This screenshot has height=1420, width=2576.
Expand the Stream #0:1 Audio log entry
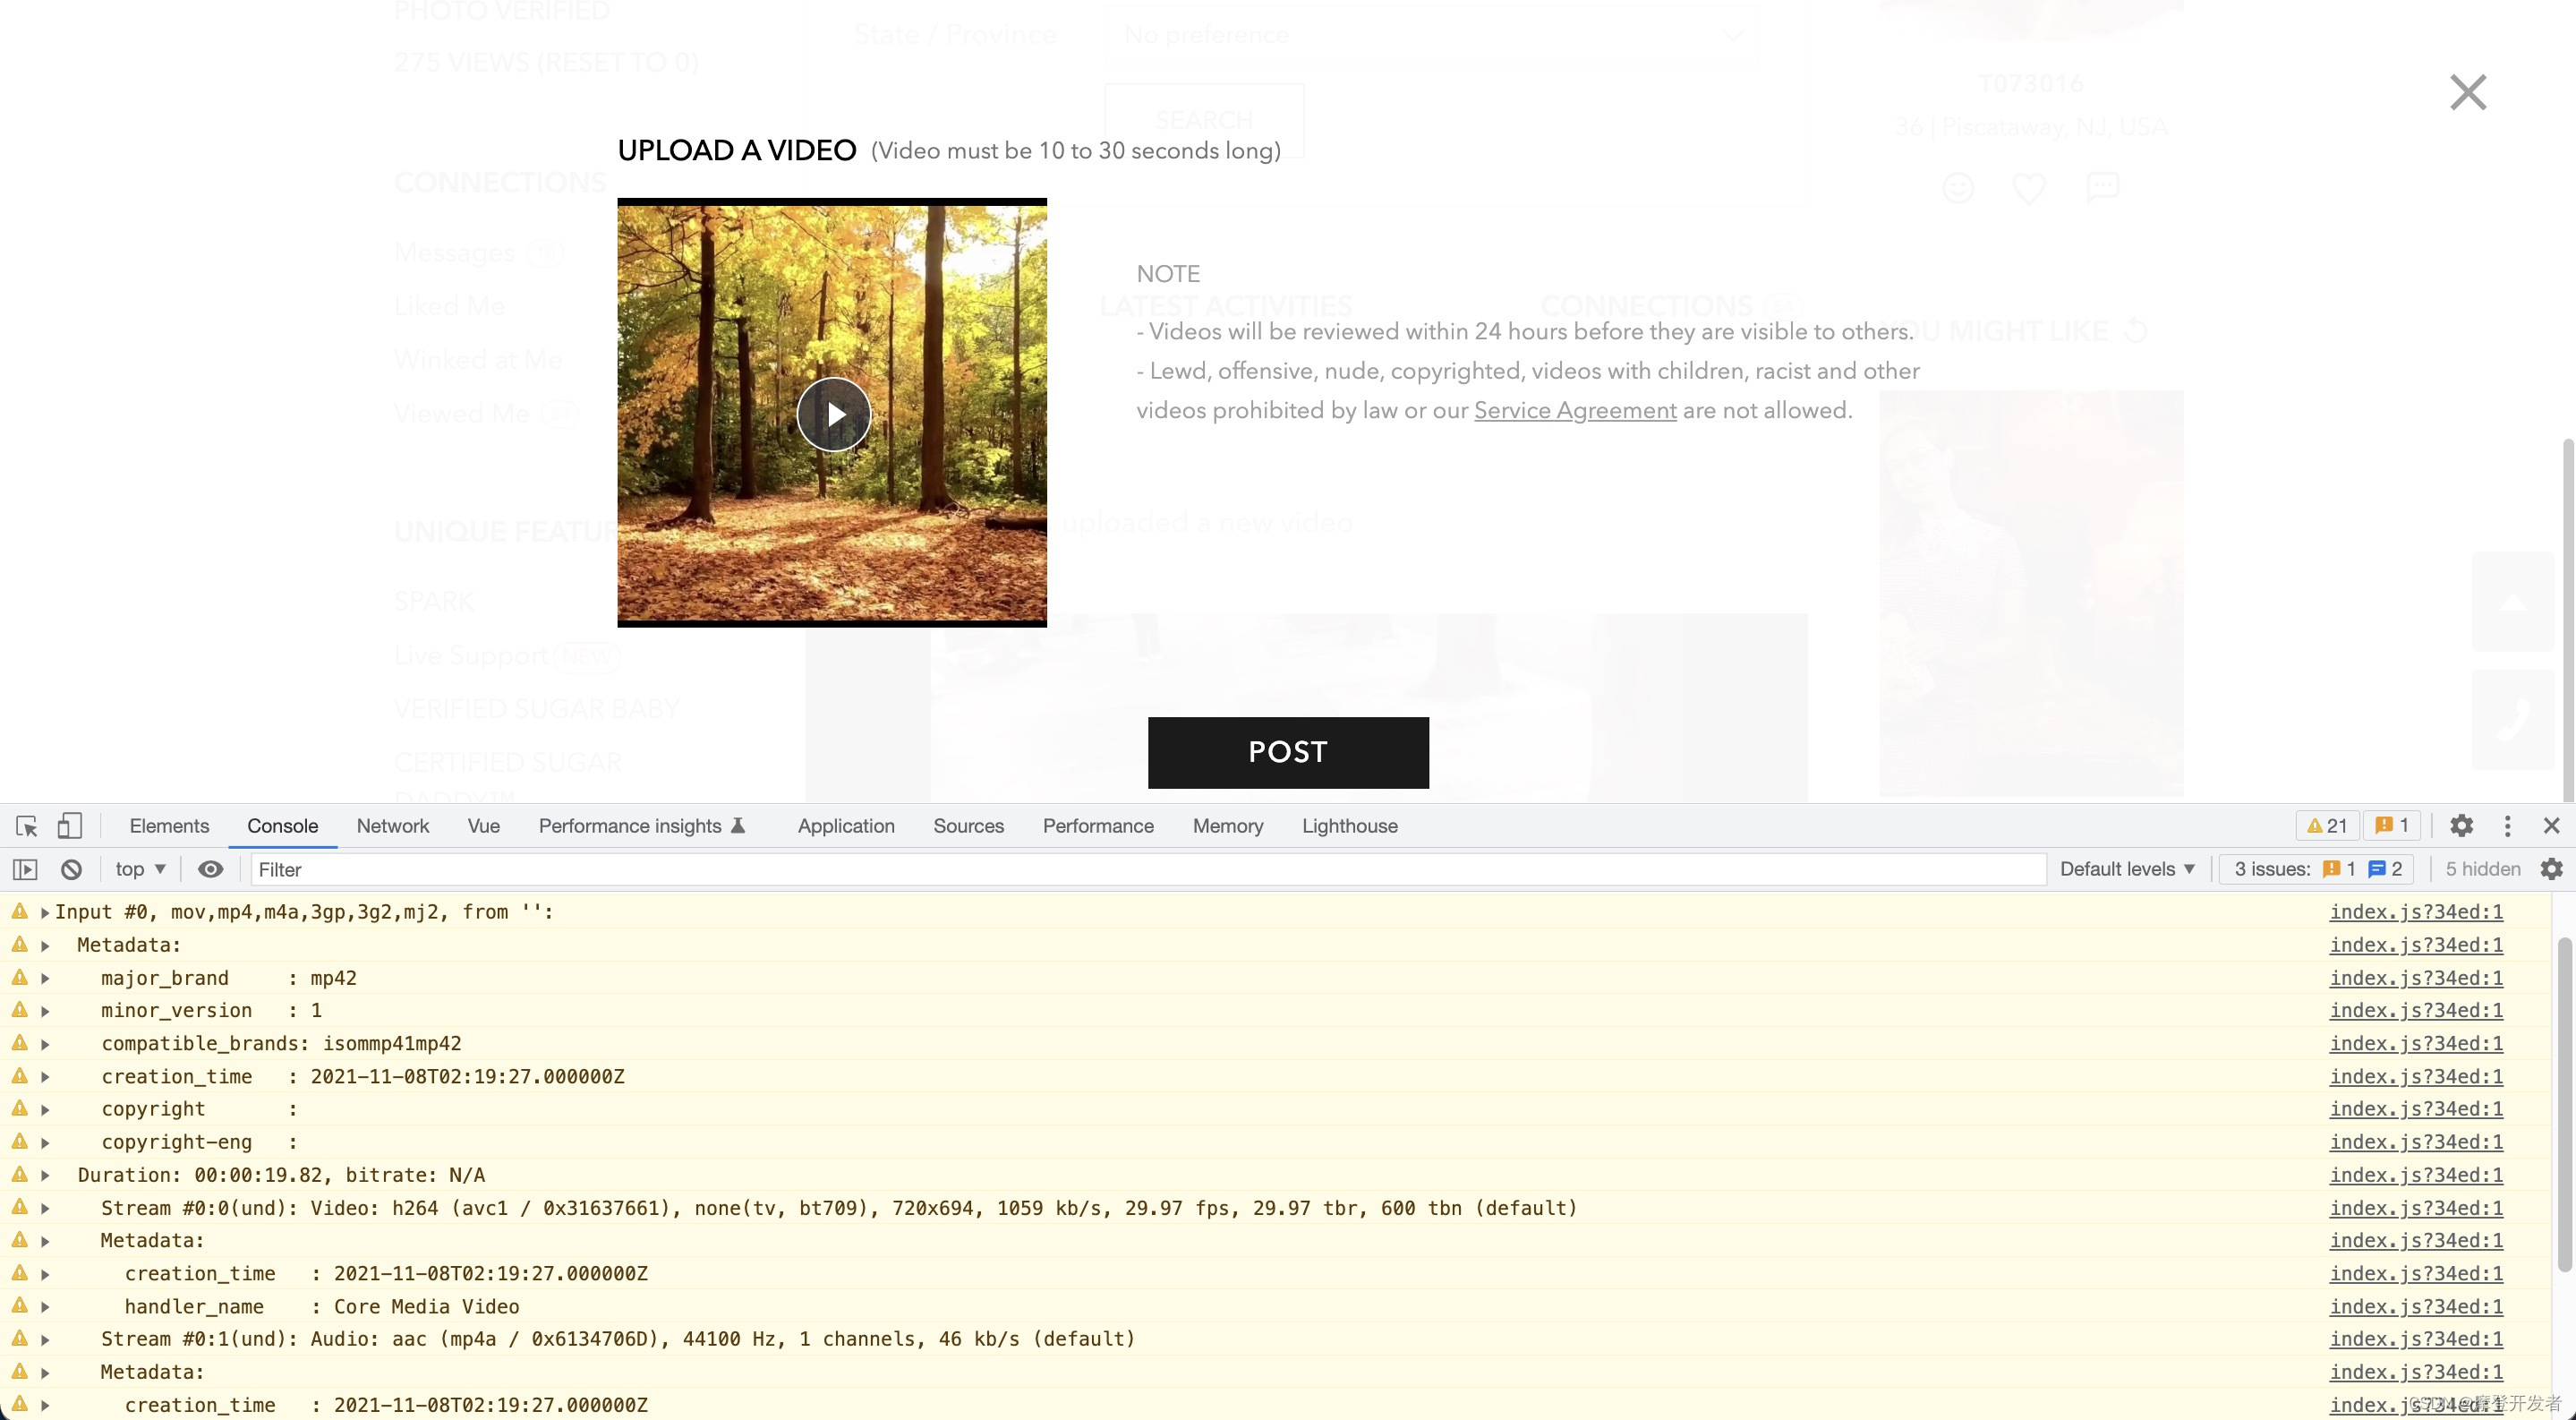[44, 1339]
